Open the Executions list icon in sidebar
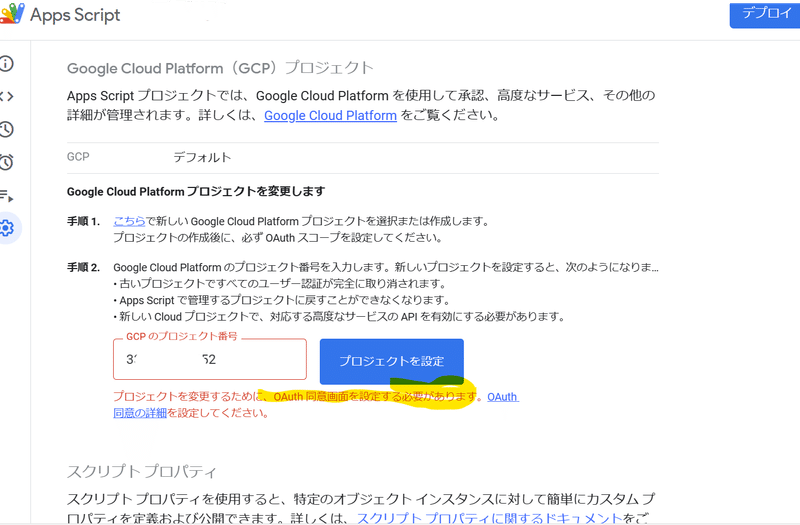Viewport: 800px width, 525px height. click(x=7, y=195)
